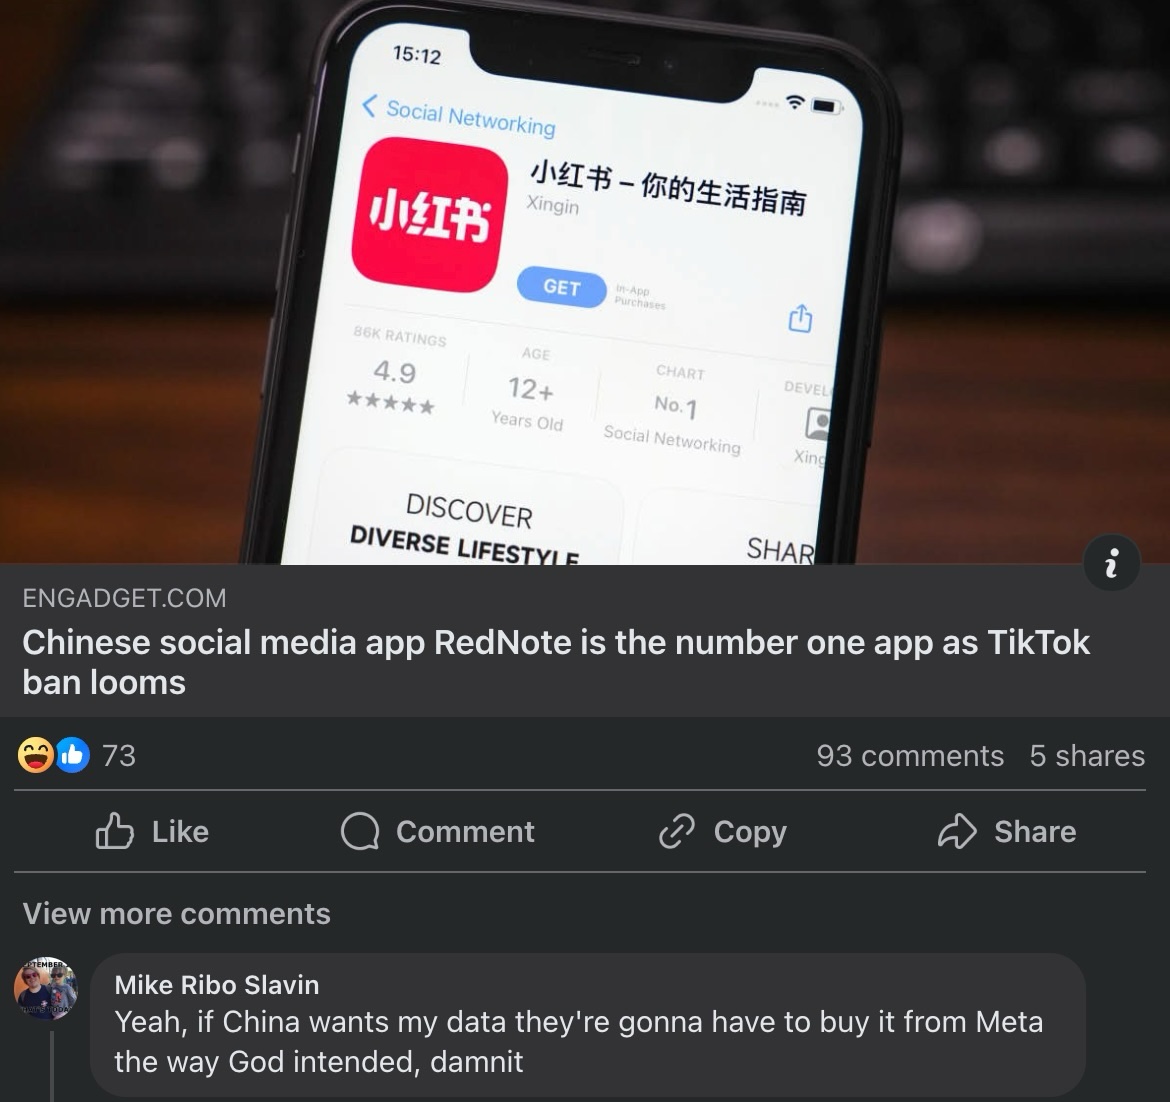Open the info icon on article image
1170x1102 pixels.
(x=1111, y=563)
